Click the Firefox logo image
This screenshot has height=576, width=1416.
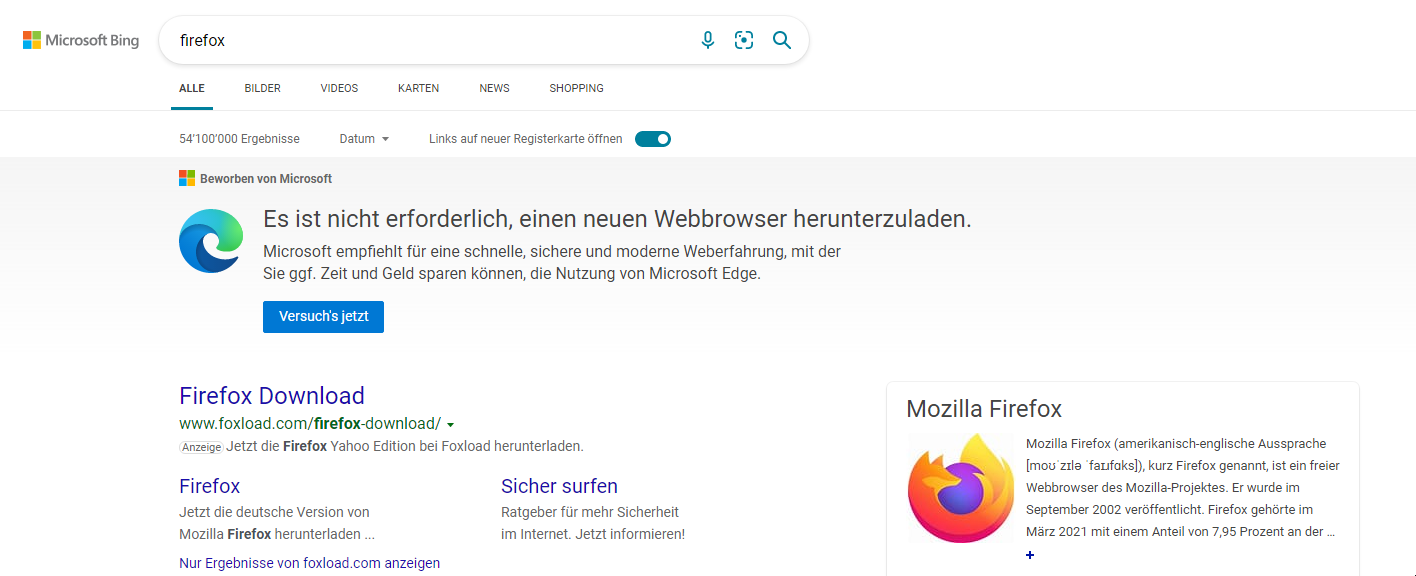pyautogui.click(x=960, y=489)
